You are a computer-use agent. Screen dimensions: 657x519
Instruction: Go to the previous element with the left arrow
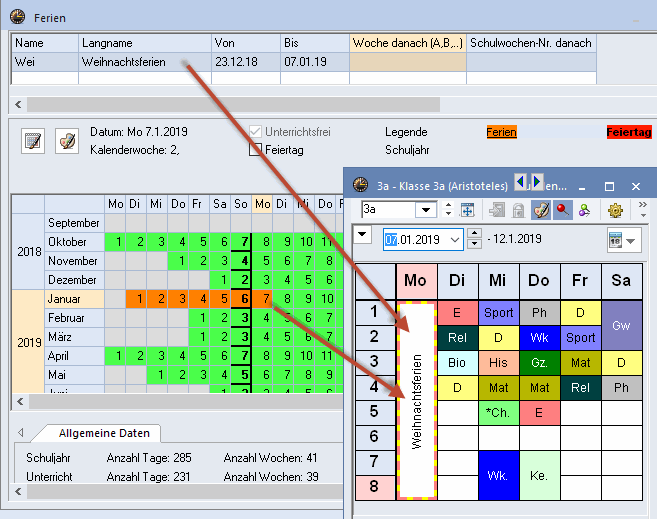click(520, 182)
